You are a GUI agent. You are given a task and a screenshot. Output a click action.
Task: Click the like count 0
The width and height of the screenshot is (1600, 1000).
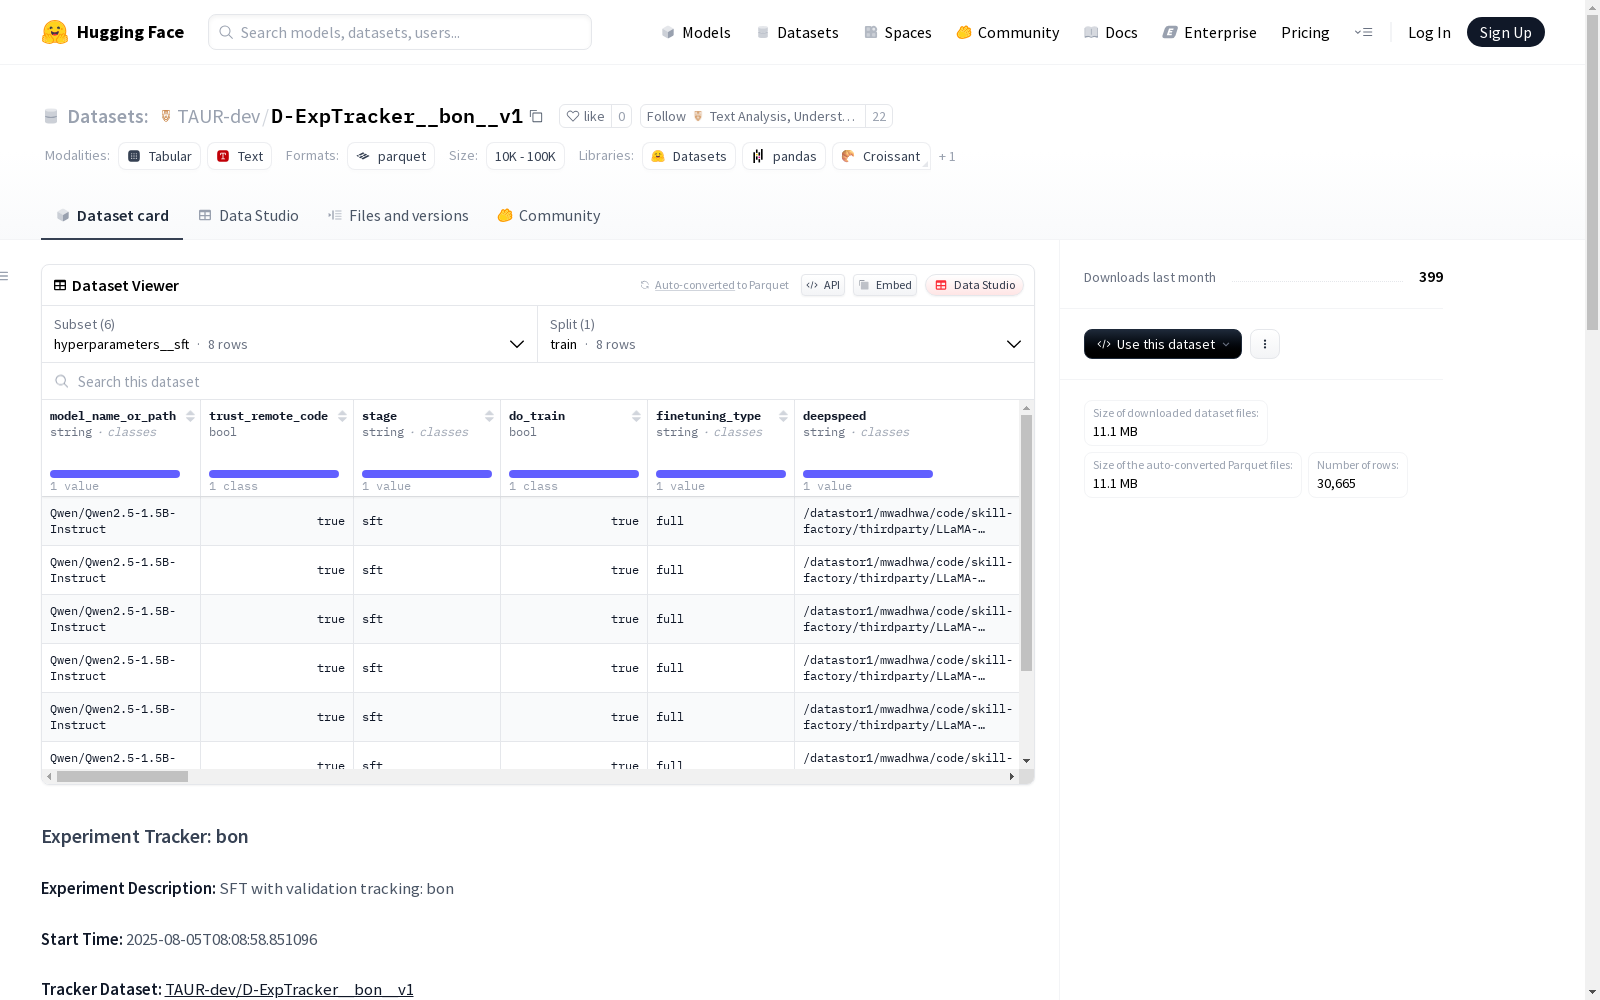click(x=621, y=116)
